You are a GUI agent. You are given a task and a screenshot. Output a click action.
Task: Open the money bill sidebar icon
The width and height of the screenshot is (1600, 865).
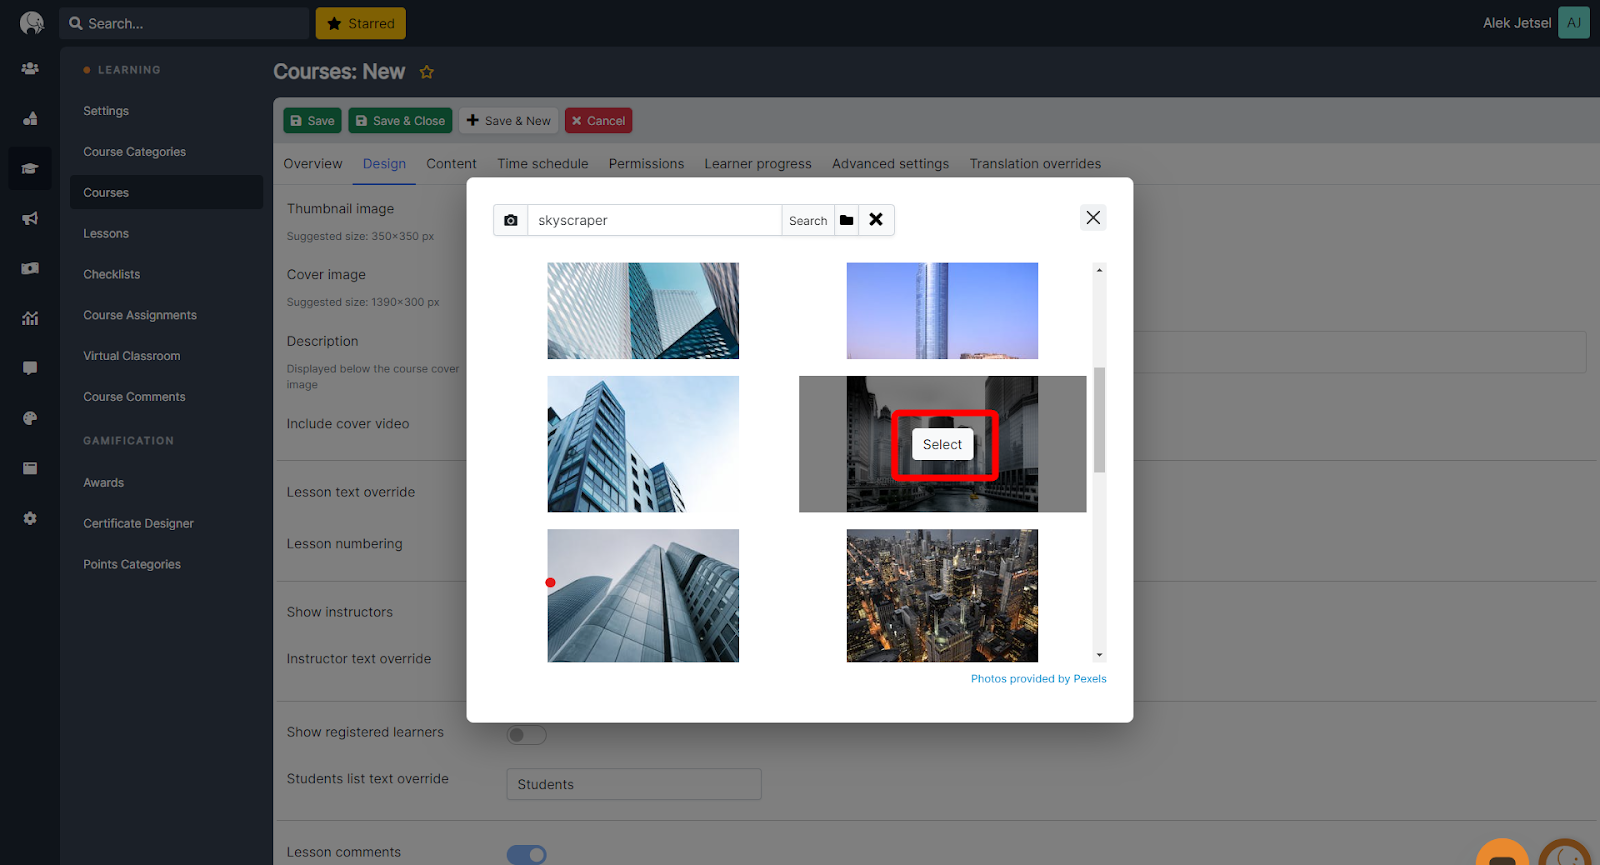30,268
